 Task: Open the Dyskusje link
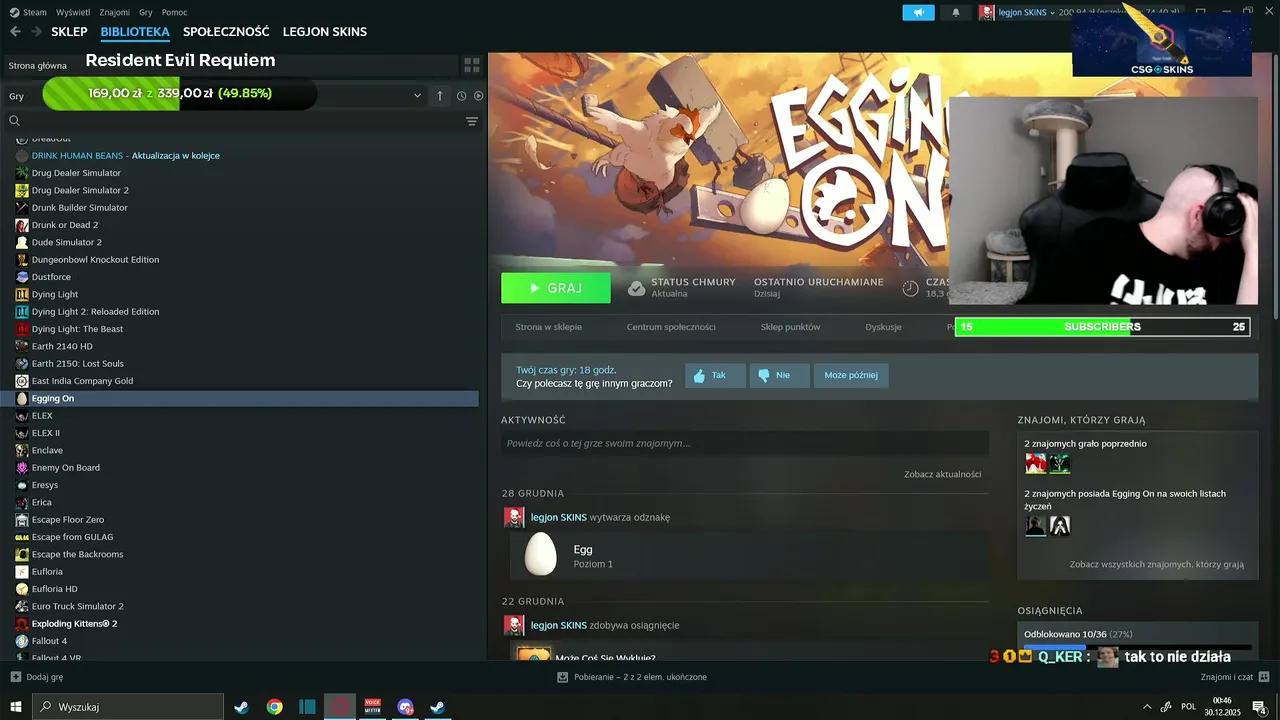(884, 327)
